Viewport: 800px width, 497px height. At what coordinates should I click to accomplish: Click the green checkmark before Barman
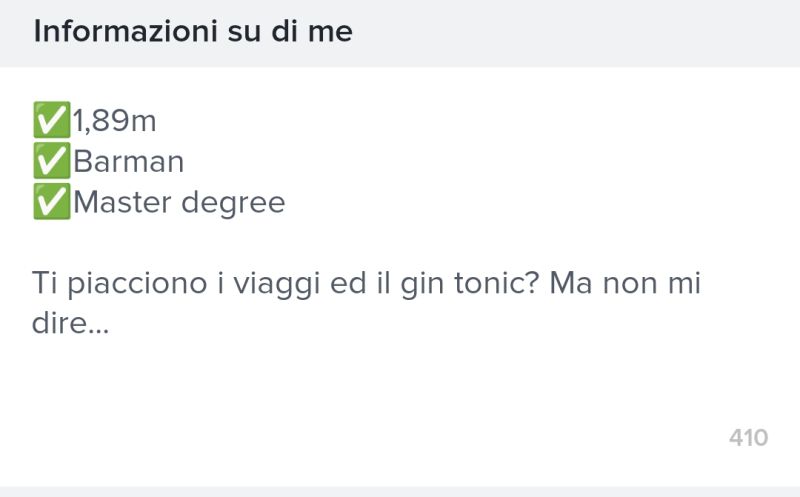(52, 162)
